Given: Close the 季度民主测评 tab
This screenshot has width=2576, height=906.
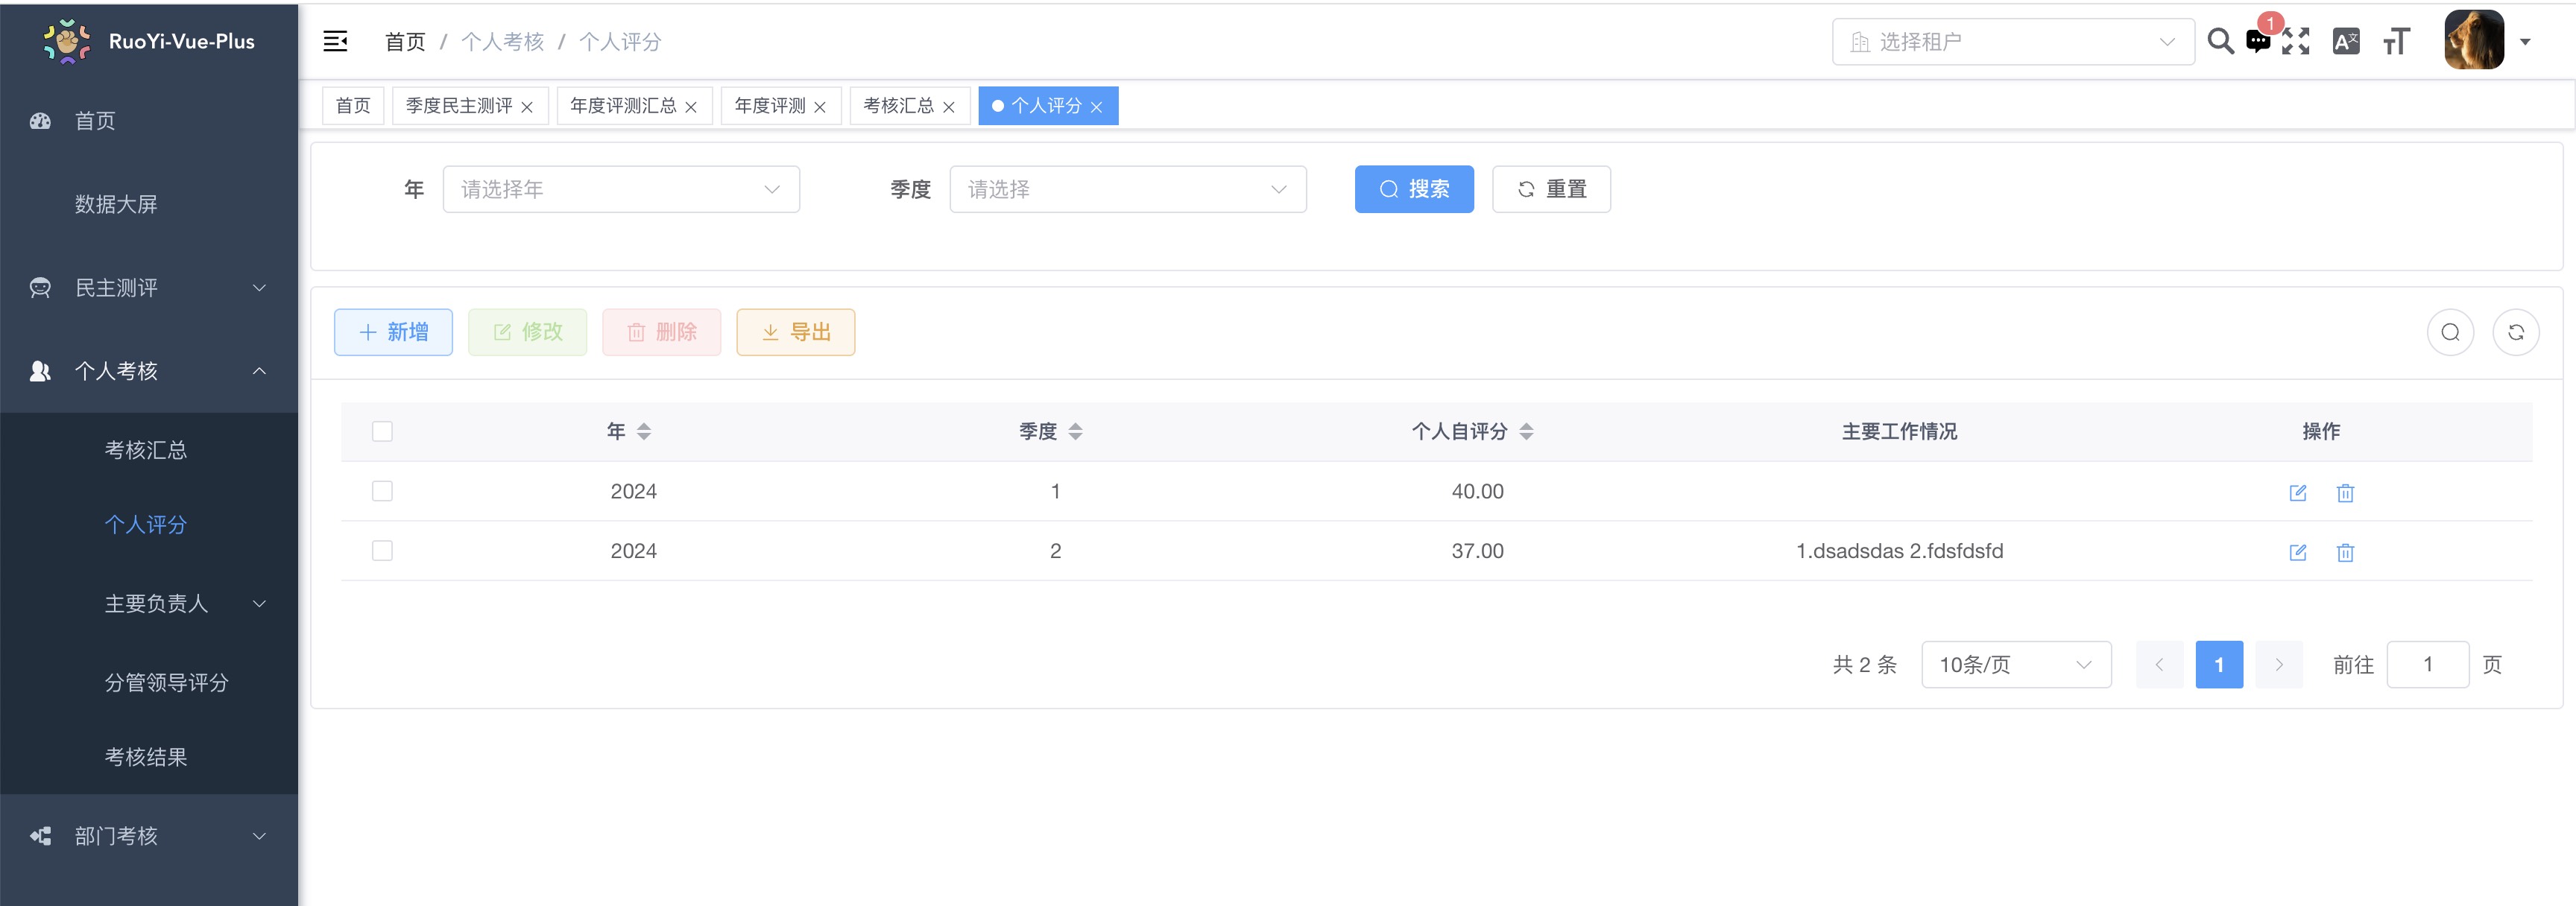Looking at the screenshot, I should pyautogui.click(x=527, y=107).
